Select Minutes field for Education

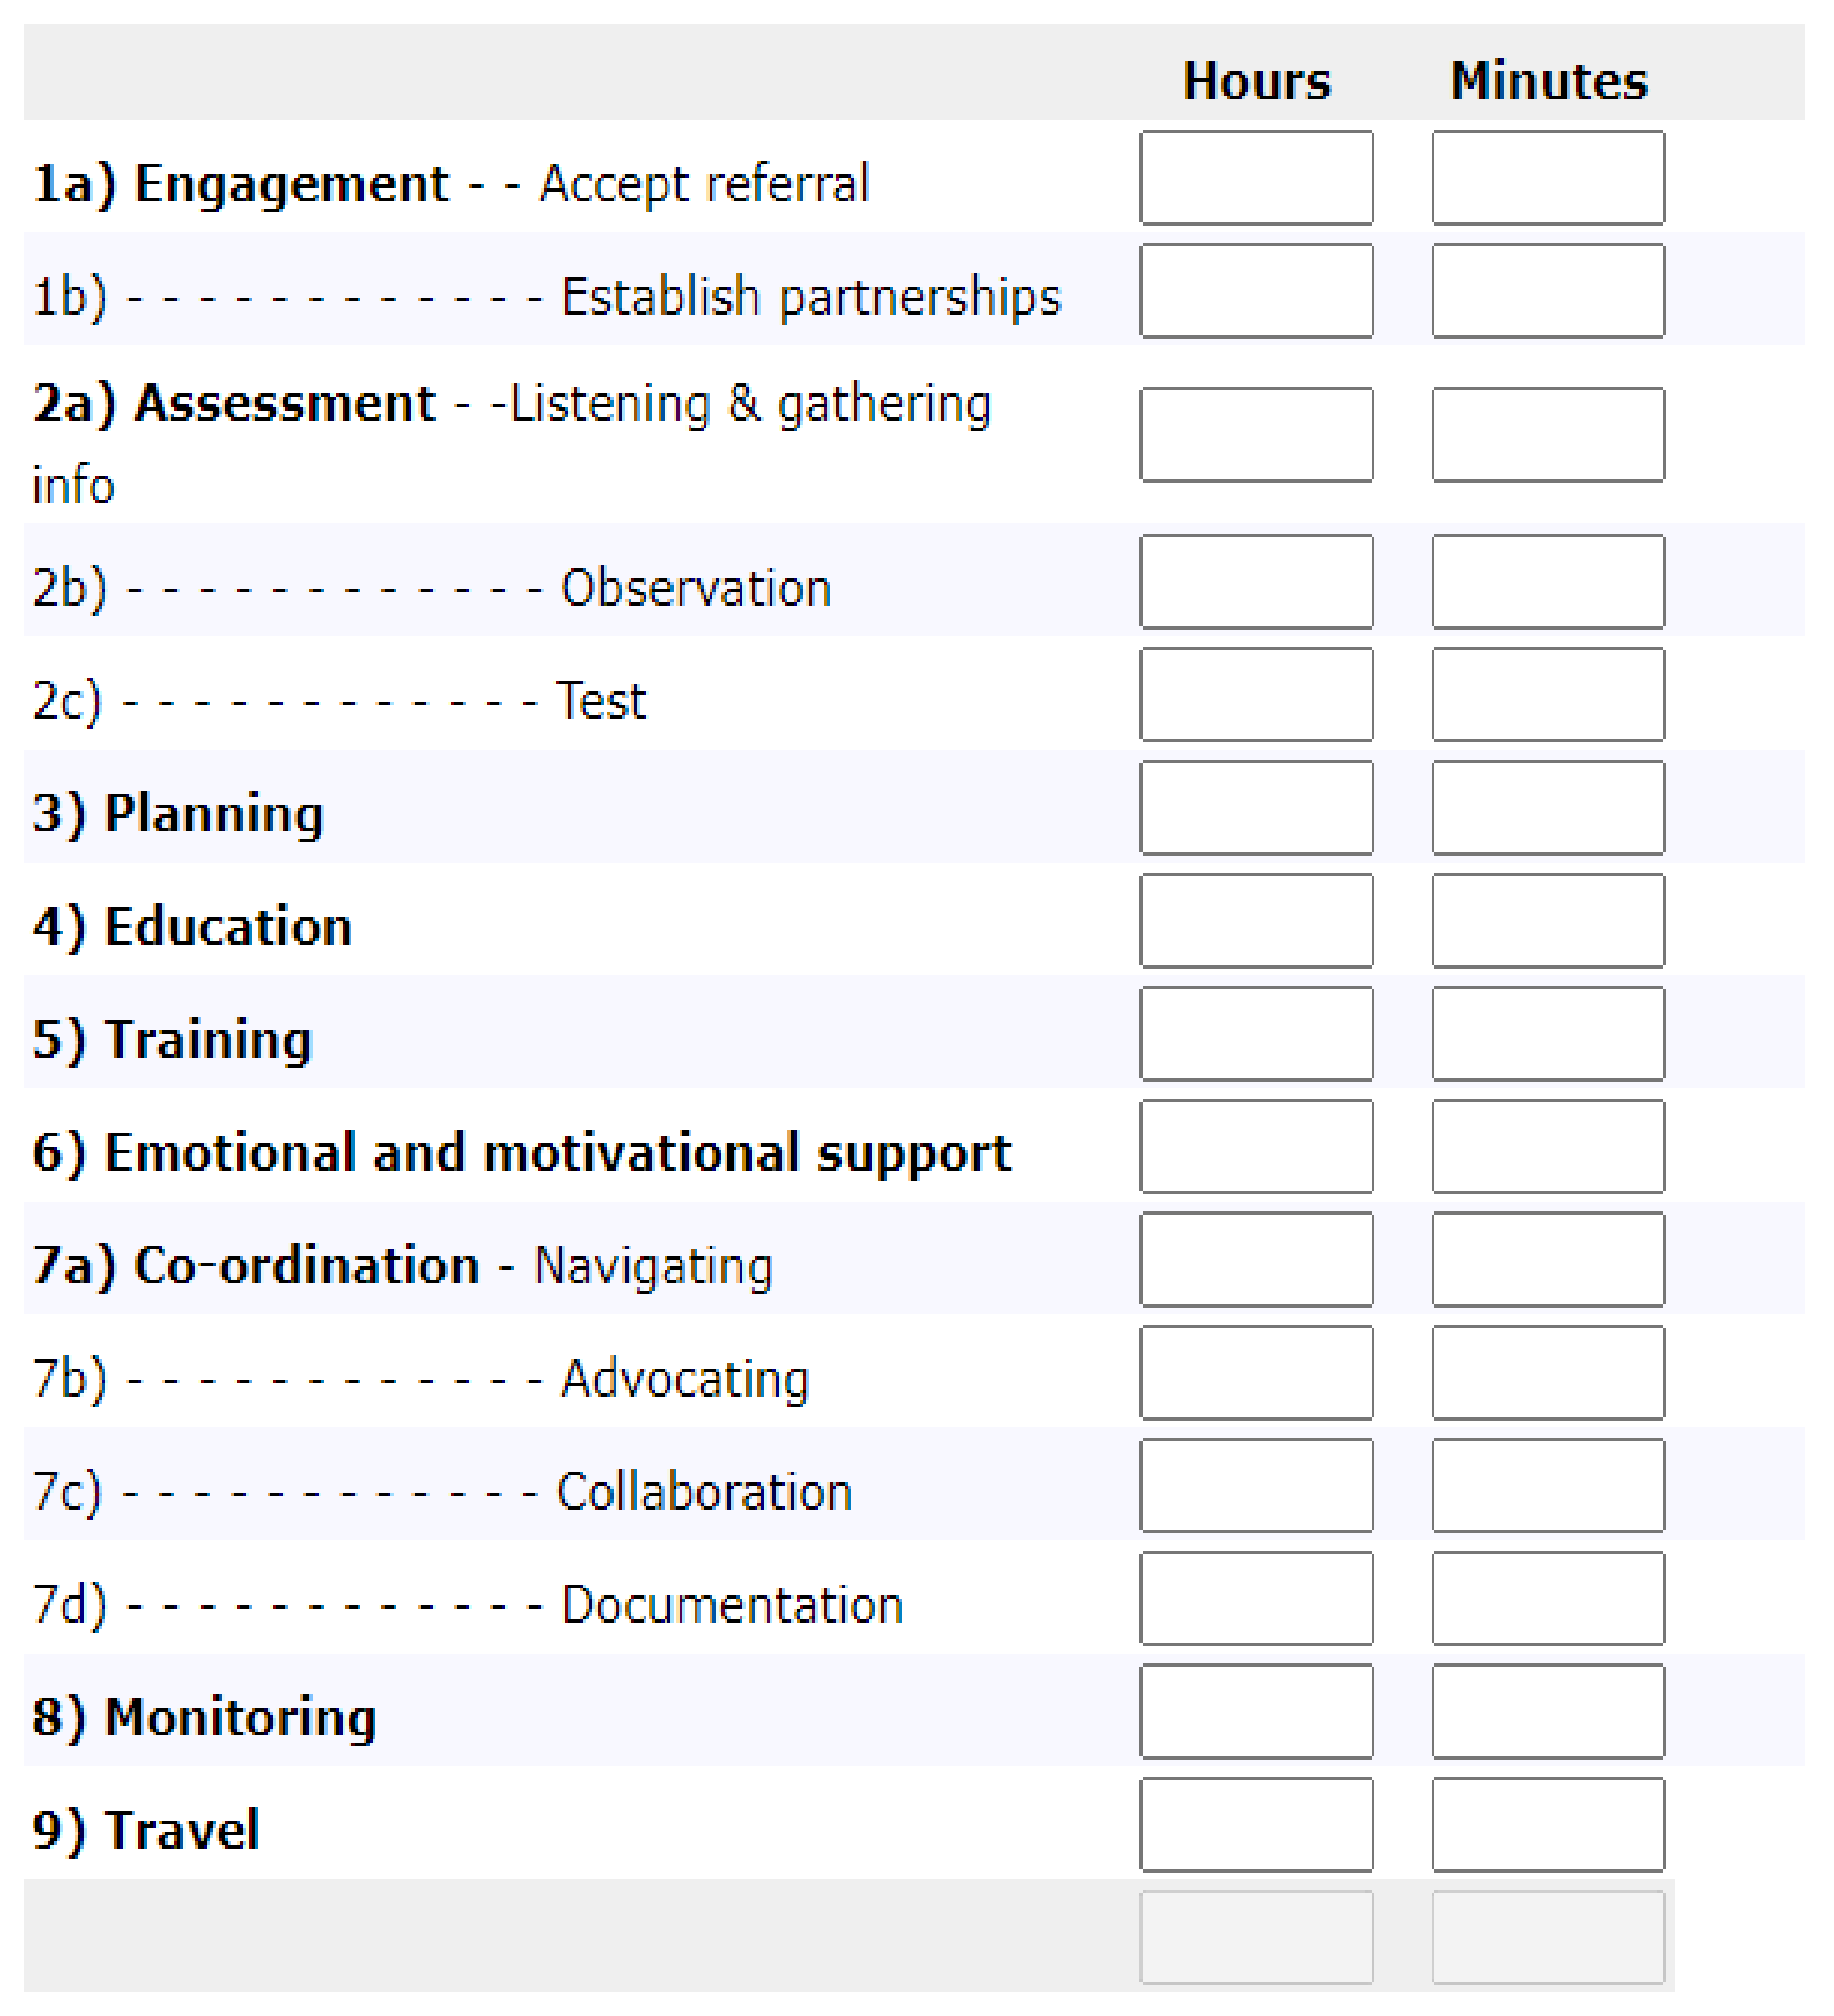(1548, 921)
